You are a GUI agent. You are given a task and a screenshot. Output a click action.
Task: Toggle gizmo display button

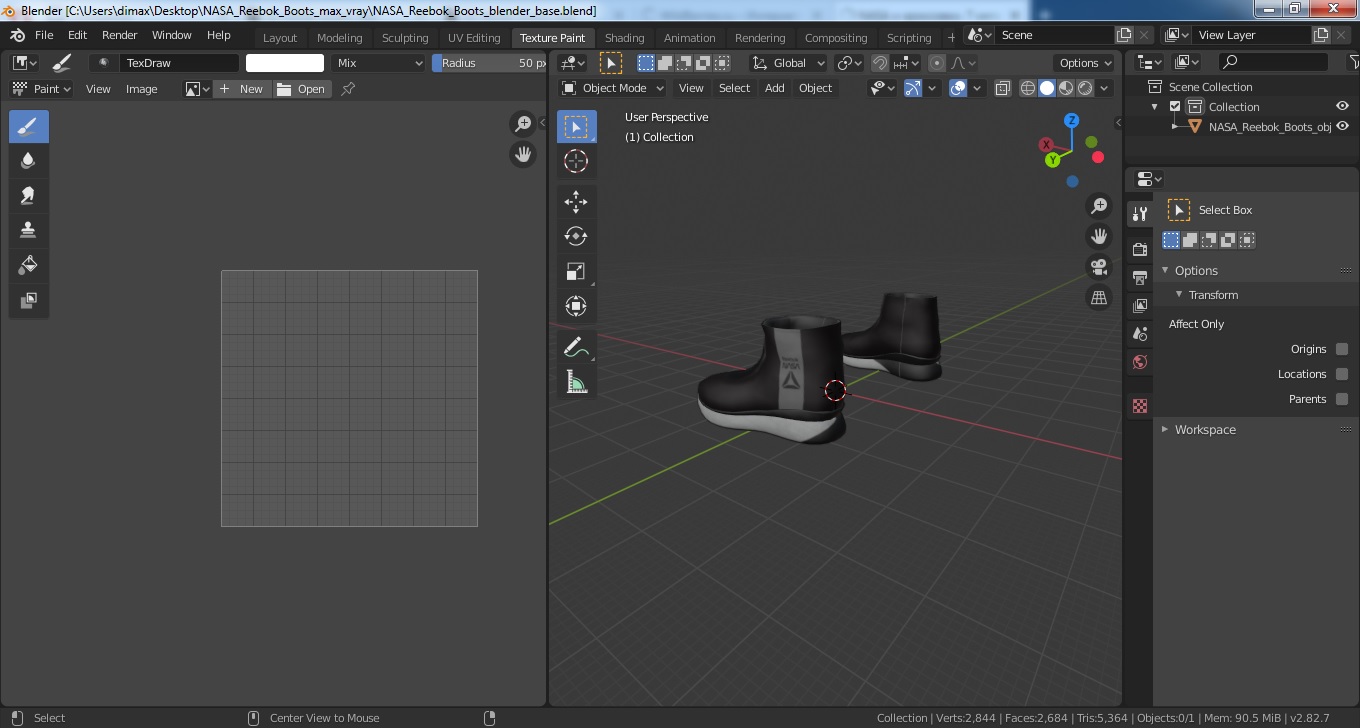pyautogui.click(x=913, y=88)
